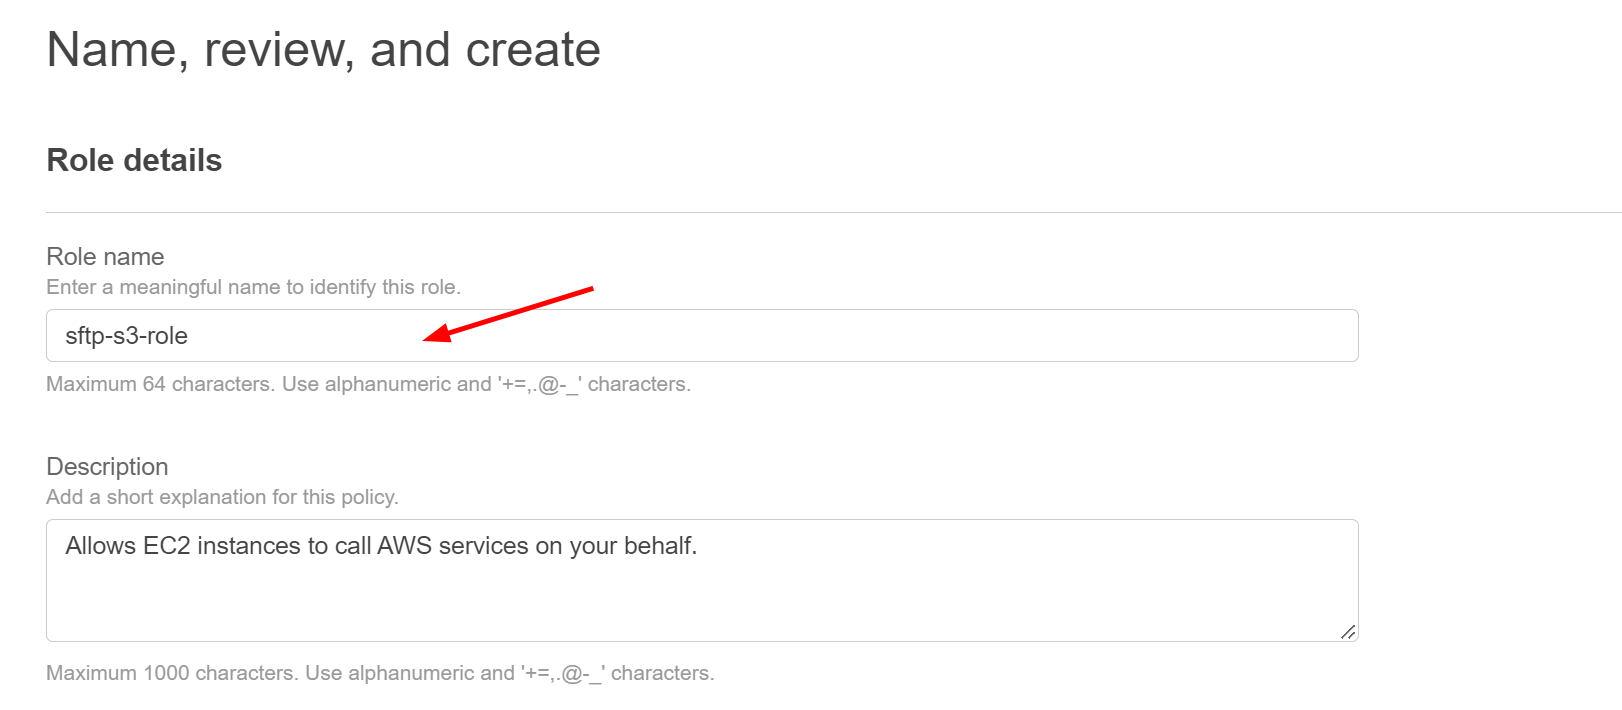Click the 'Description' field label
Image resolution: width=1622 pixels, height=710 pixels.
[107, 467]
